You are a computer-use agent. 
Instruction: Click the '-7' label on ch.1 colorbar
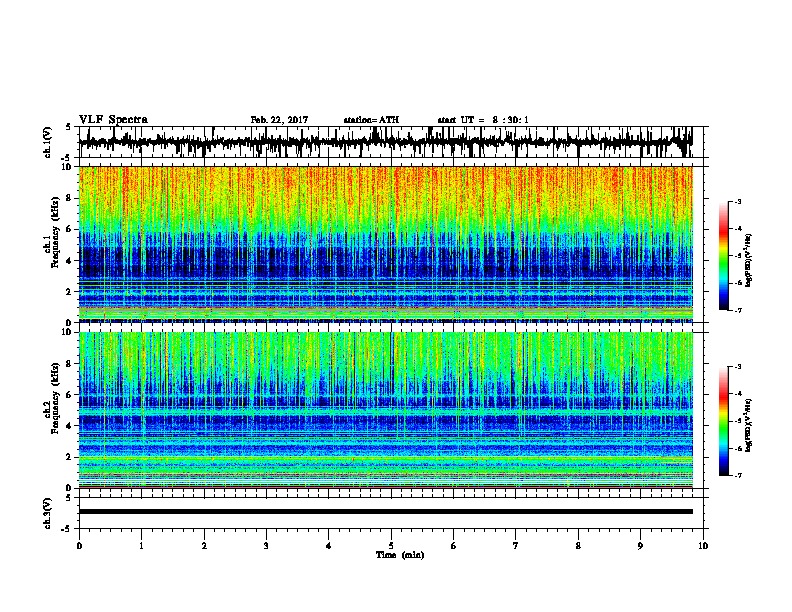point(738,310)
